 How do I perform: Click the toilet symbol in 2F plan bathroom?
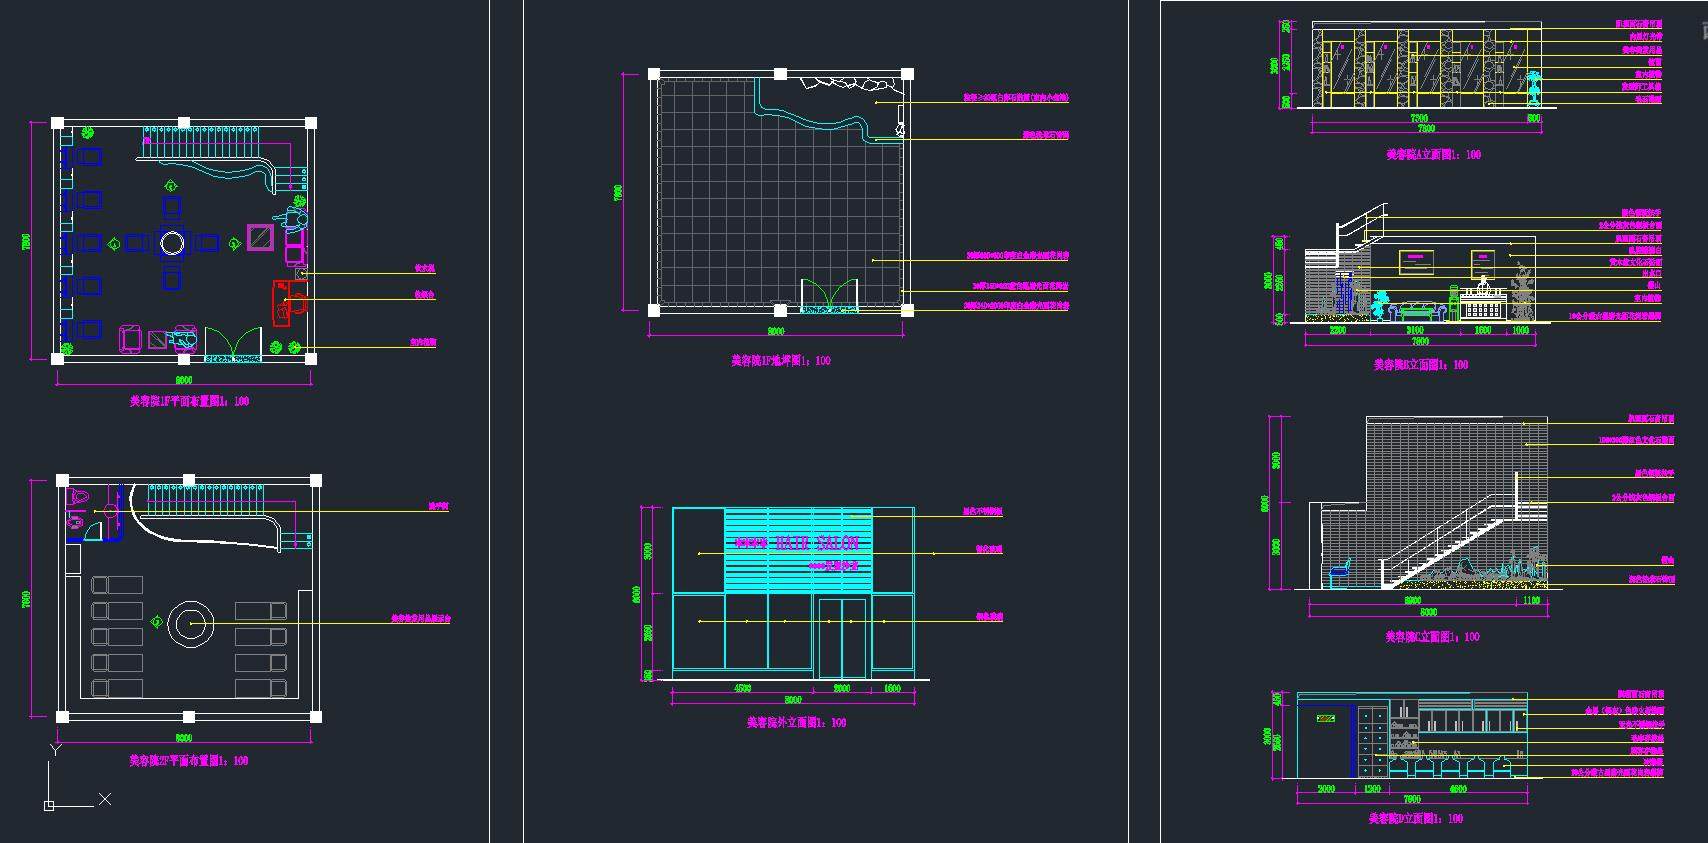coord(79,496)
